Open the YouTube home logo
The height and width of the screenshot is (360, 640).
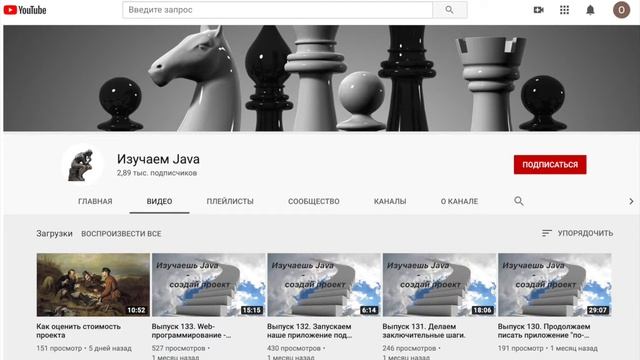[25, 10]
